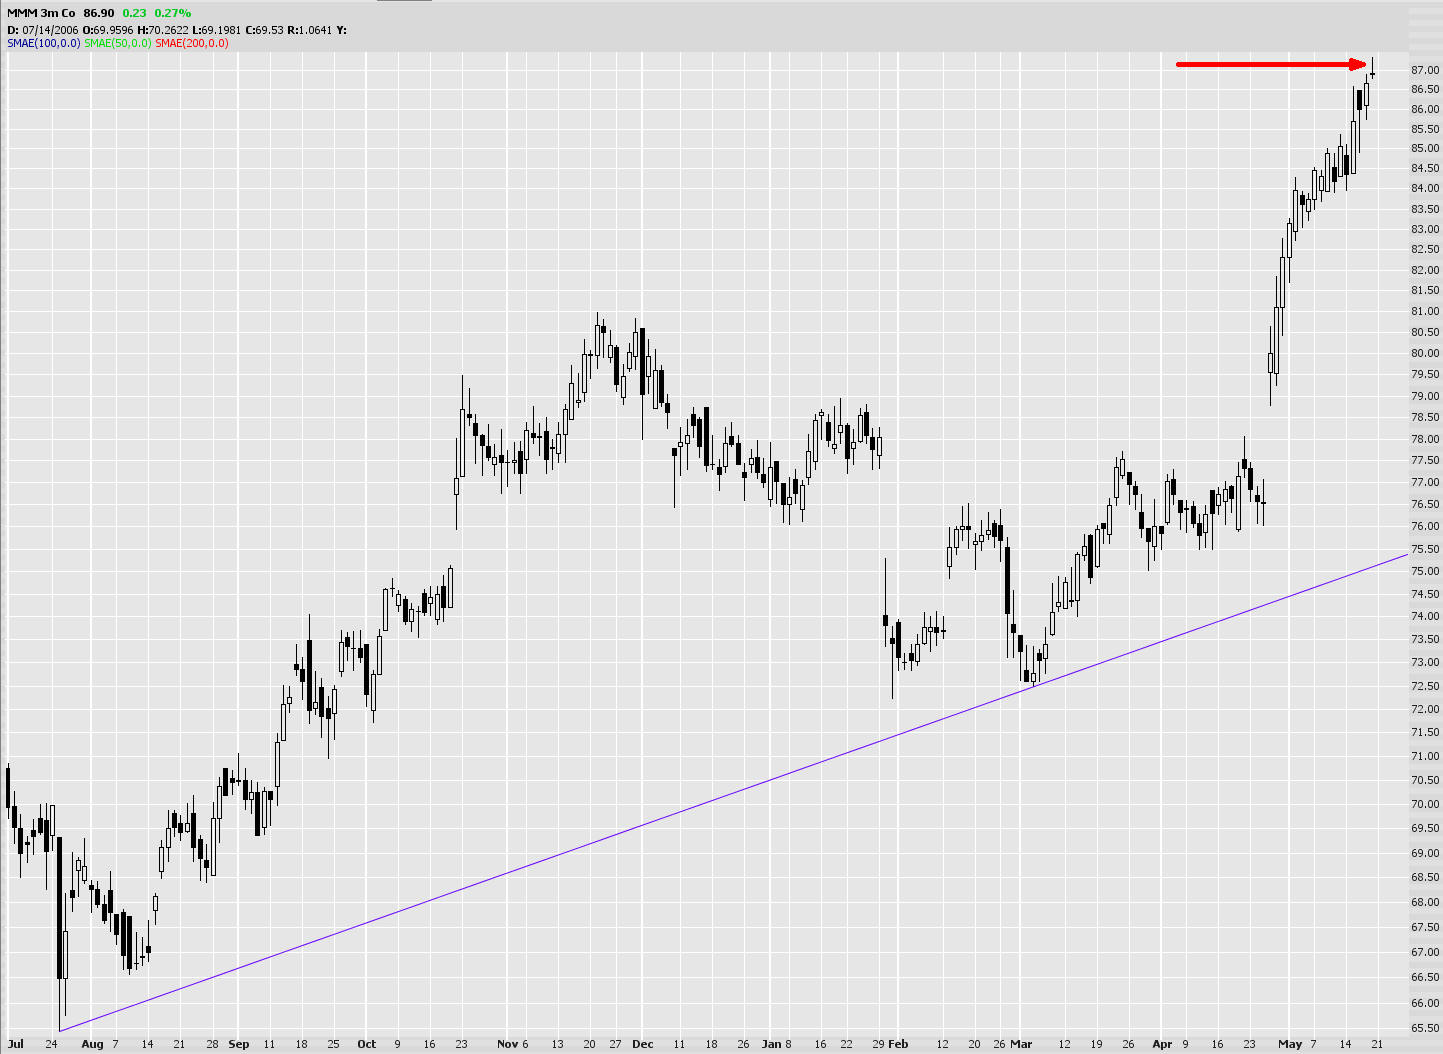The image size is (1443, 1054).
Task: Click the 70.00 price axis label
Action: coord(1425,804)
